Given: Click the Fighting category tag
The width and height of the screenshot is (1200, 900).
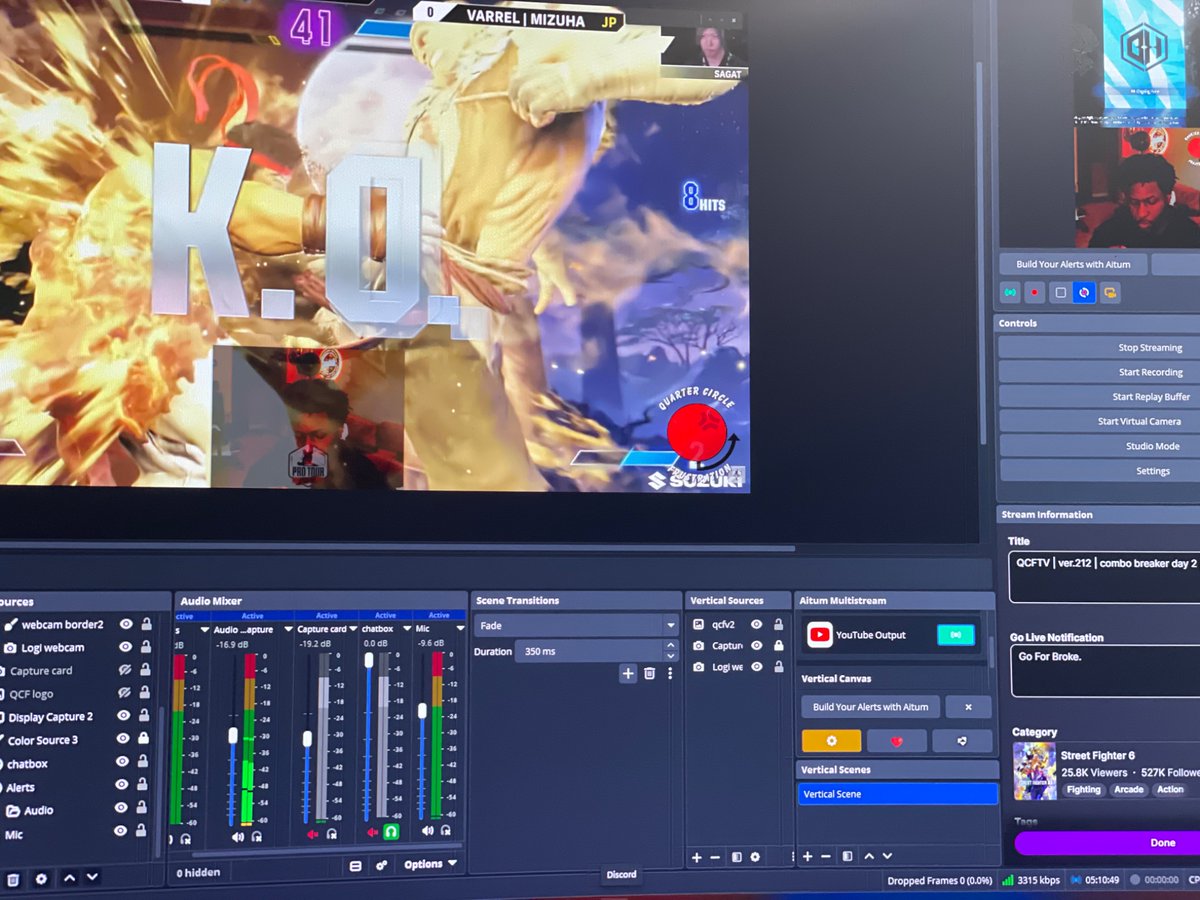Looking at the screenshot, I should (x=1083, y=790).
